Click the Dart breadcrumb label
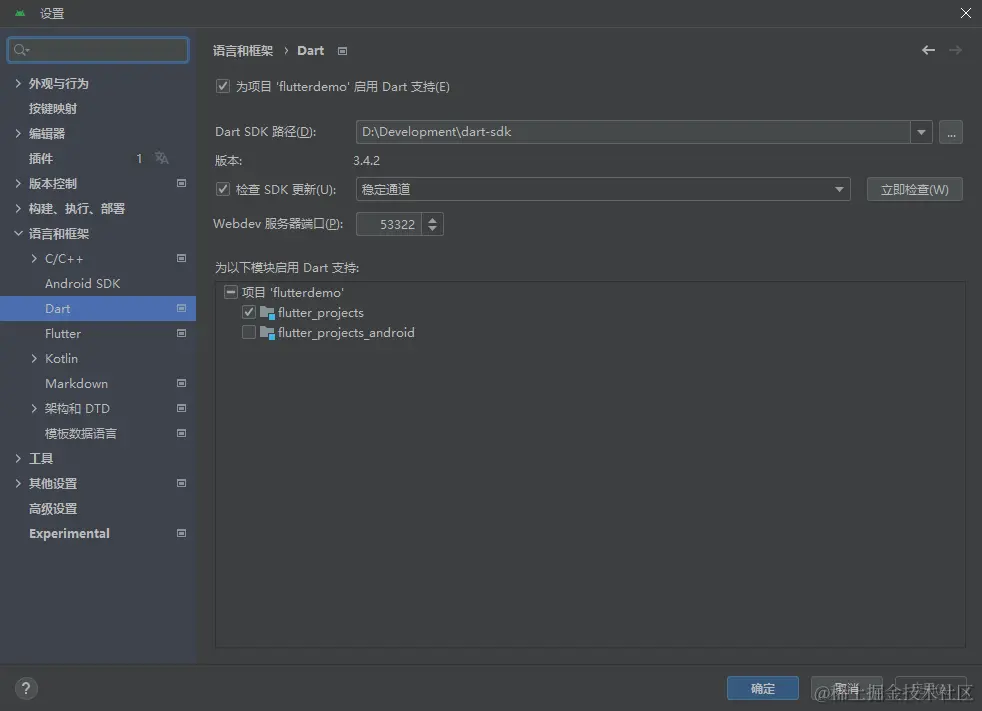The height and width of the screenshot is (711, 982). click(311, 51)
